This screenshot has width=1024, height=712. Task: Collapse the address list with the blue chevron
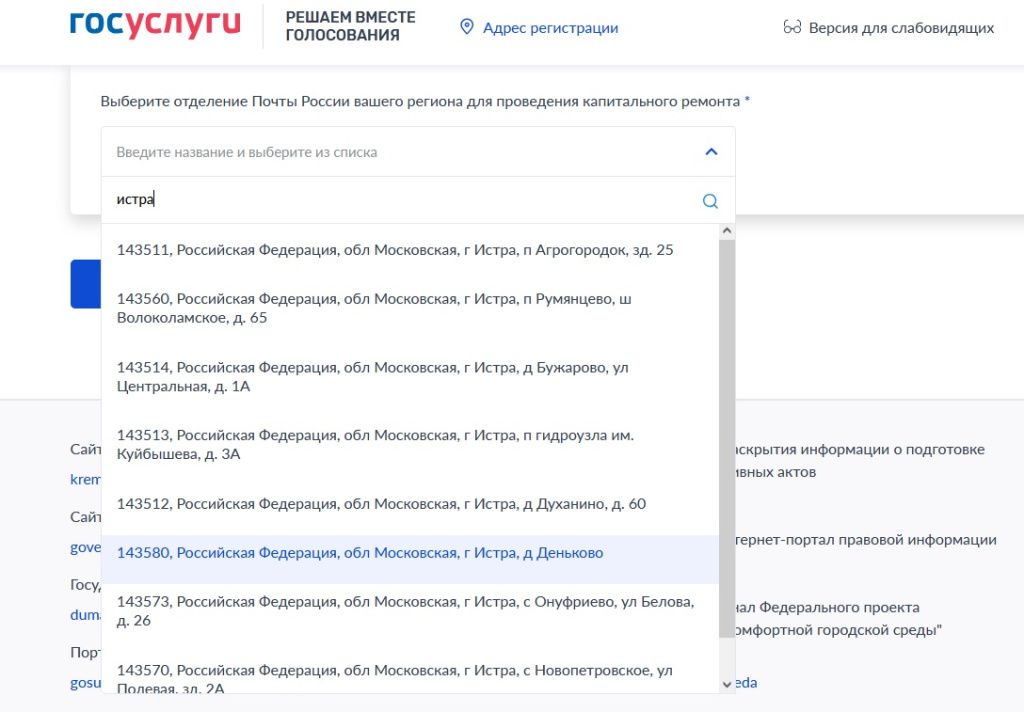tap(710, 150)
